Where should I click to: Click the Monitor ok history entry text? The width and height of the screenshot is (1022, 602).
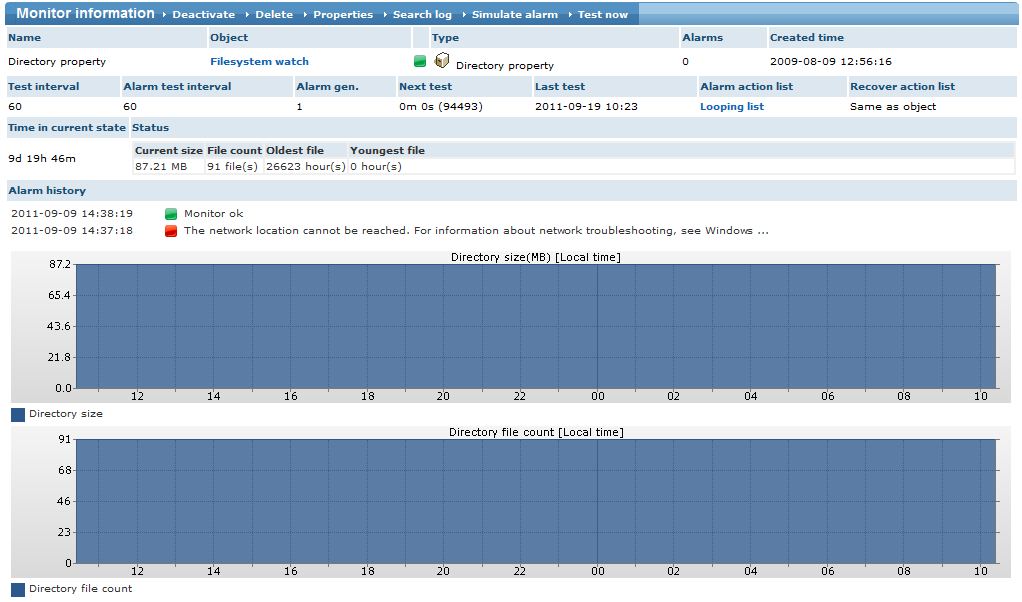tap(213, 214)
